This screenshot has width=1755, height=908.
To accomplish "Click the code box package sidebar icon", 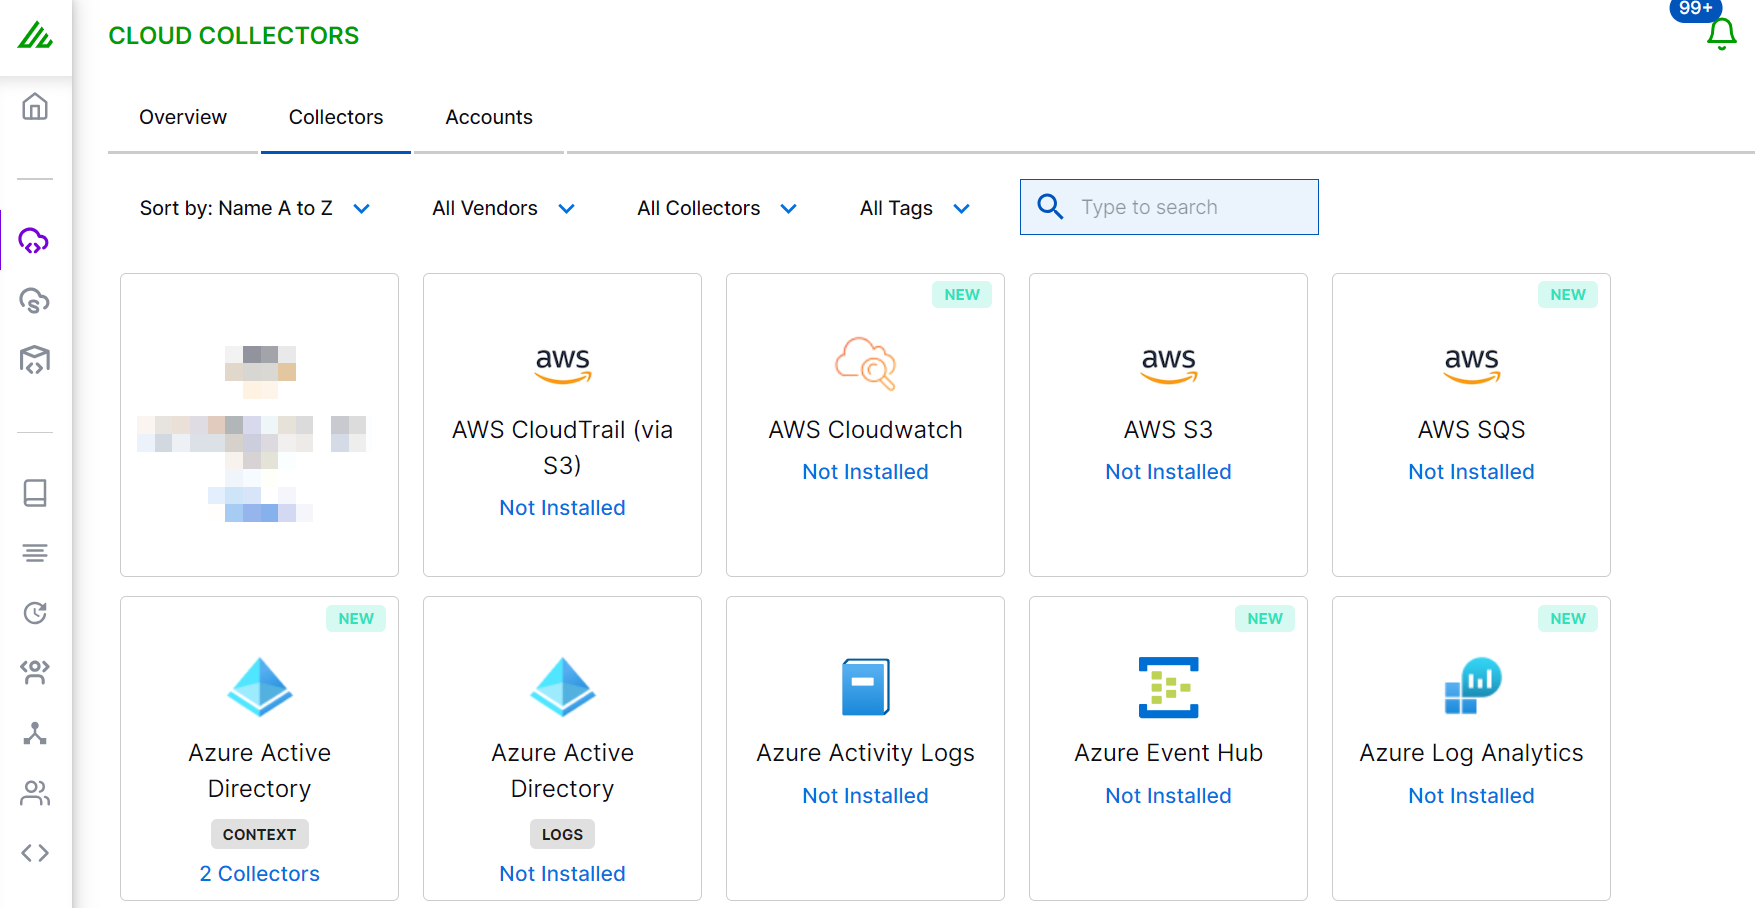I will (x=35, y=360).
